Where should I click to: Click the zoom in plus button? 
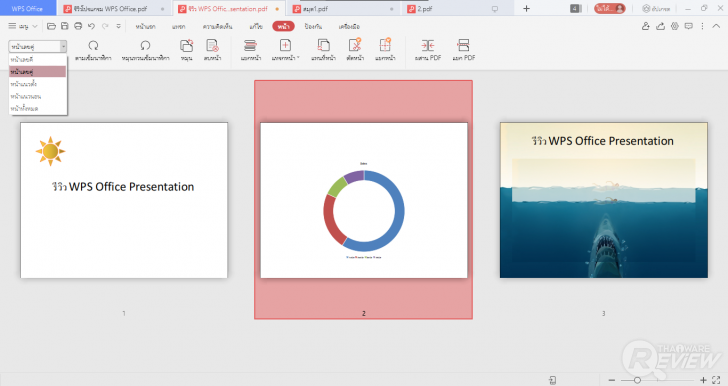pyautogui.click(x=703, y=380)
